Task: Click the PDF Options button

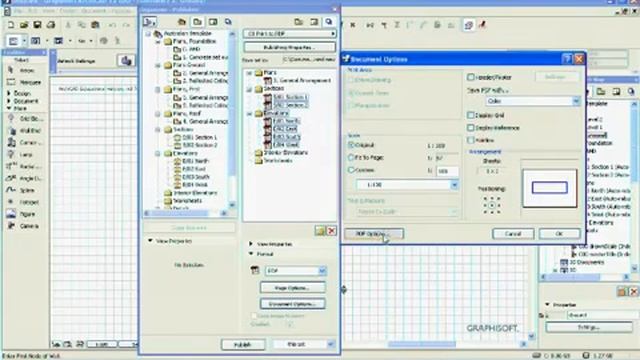Action: pos(374,233)
